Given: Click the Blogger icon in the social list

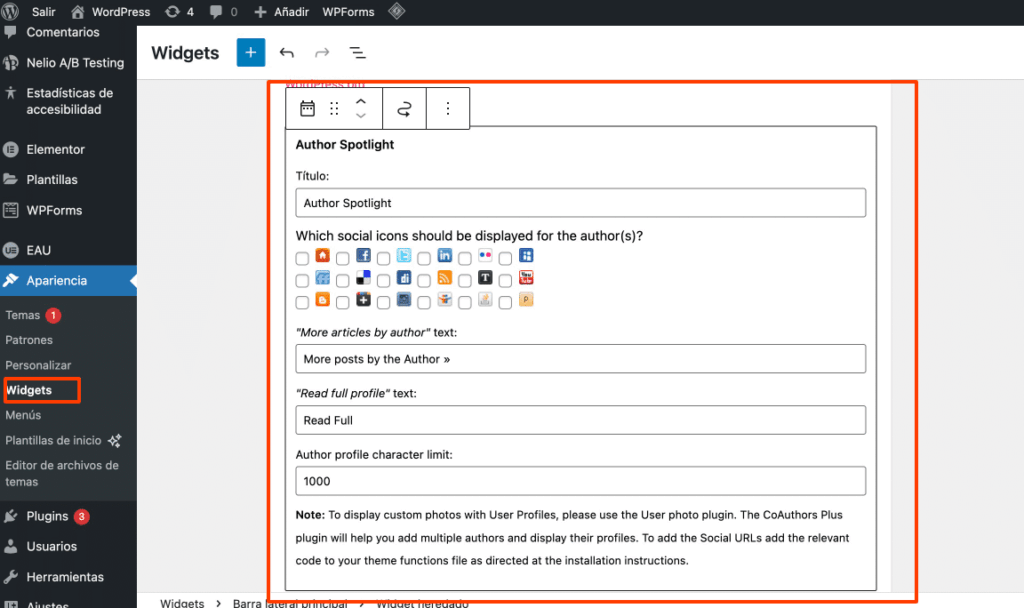Looking at the screenshot, I should coord(302,300).
